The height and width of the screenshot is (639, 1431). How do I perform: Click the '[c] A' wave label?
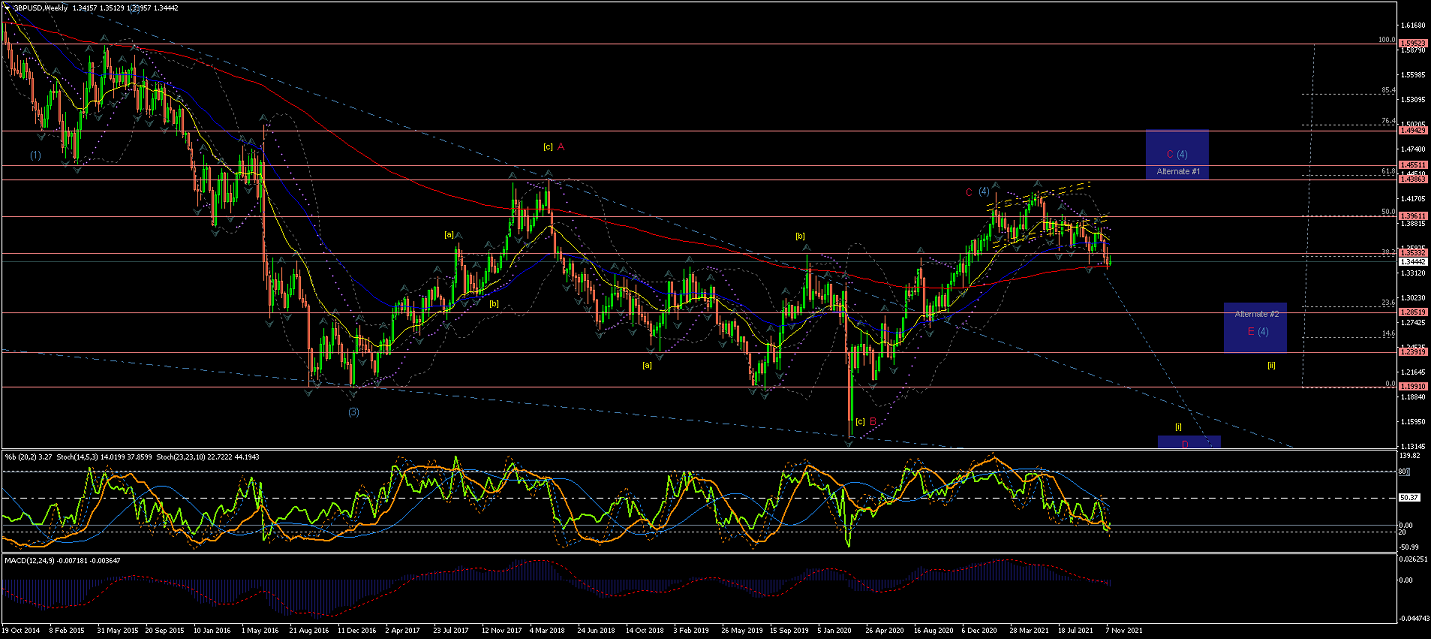click(x=554, y=146)
